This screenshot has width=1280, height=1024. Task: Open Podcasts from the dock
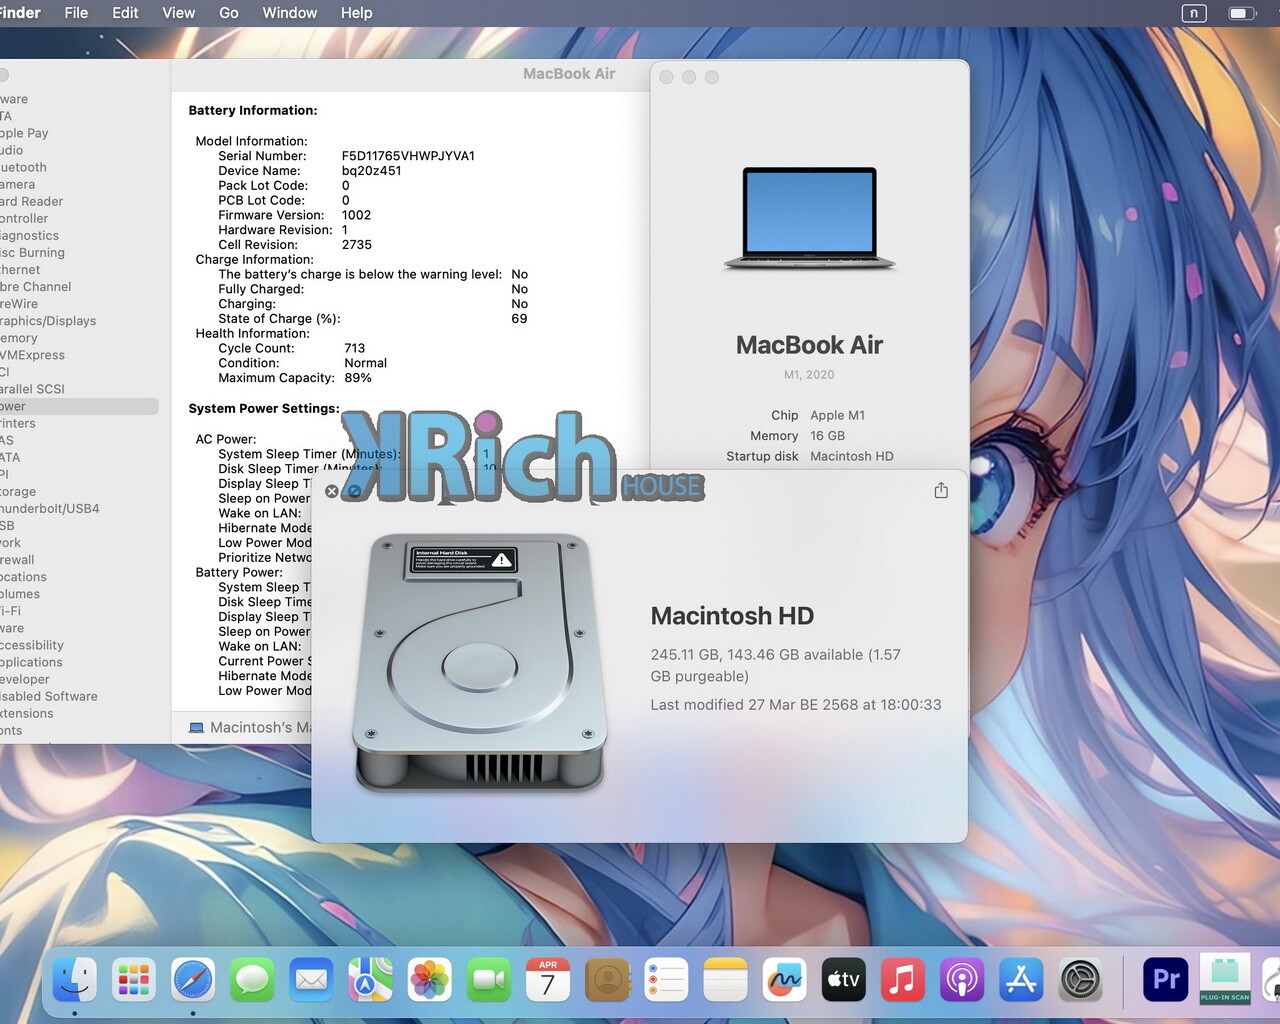coord(962,979)
